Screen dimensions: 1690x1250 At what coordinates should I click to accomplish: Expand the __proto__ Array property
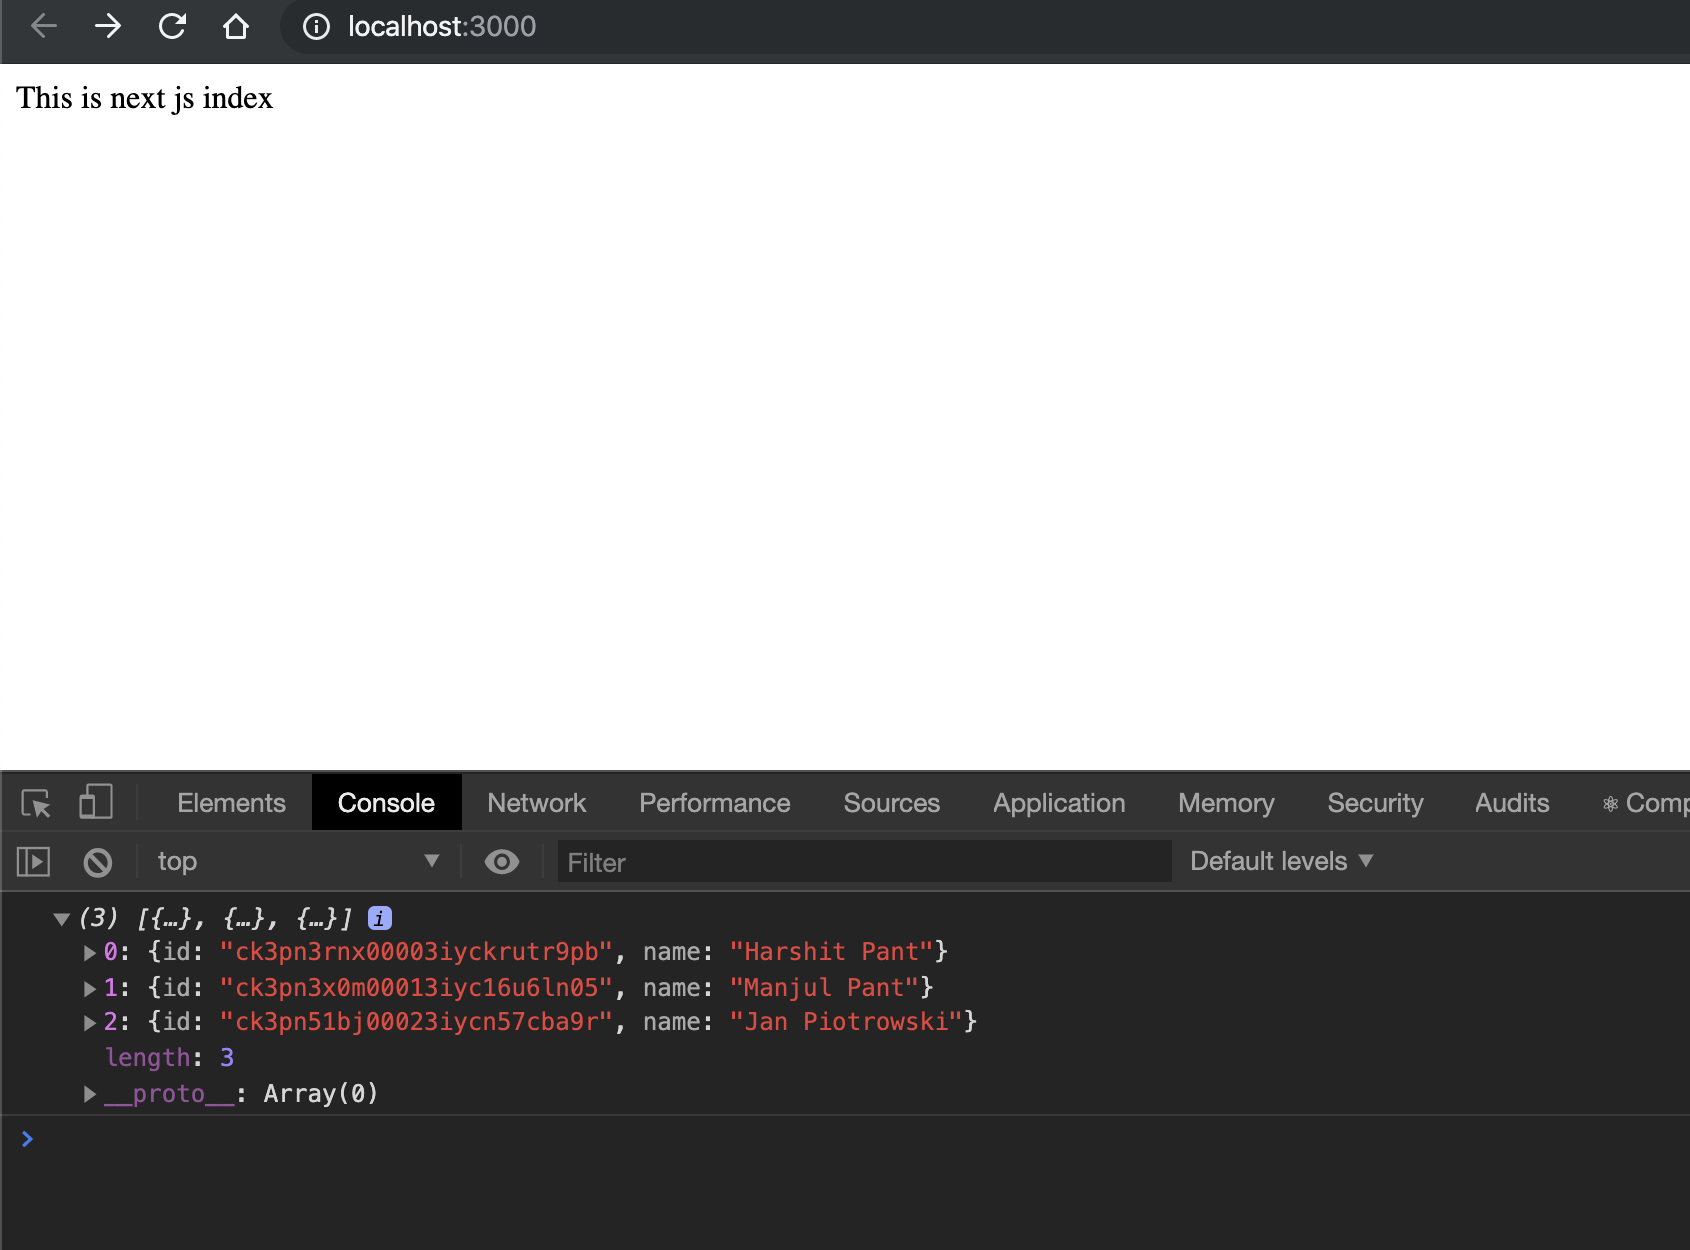click(90, 1093)
